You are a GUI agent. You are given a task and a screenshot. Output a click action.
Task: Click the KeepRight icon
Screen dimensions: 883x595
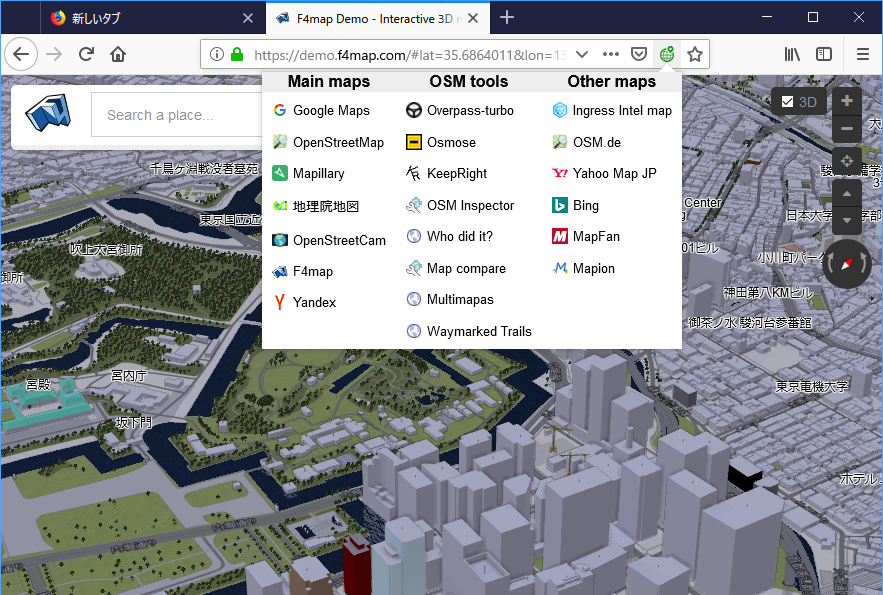pyautogui.click(x=413, y=173)
